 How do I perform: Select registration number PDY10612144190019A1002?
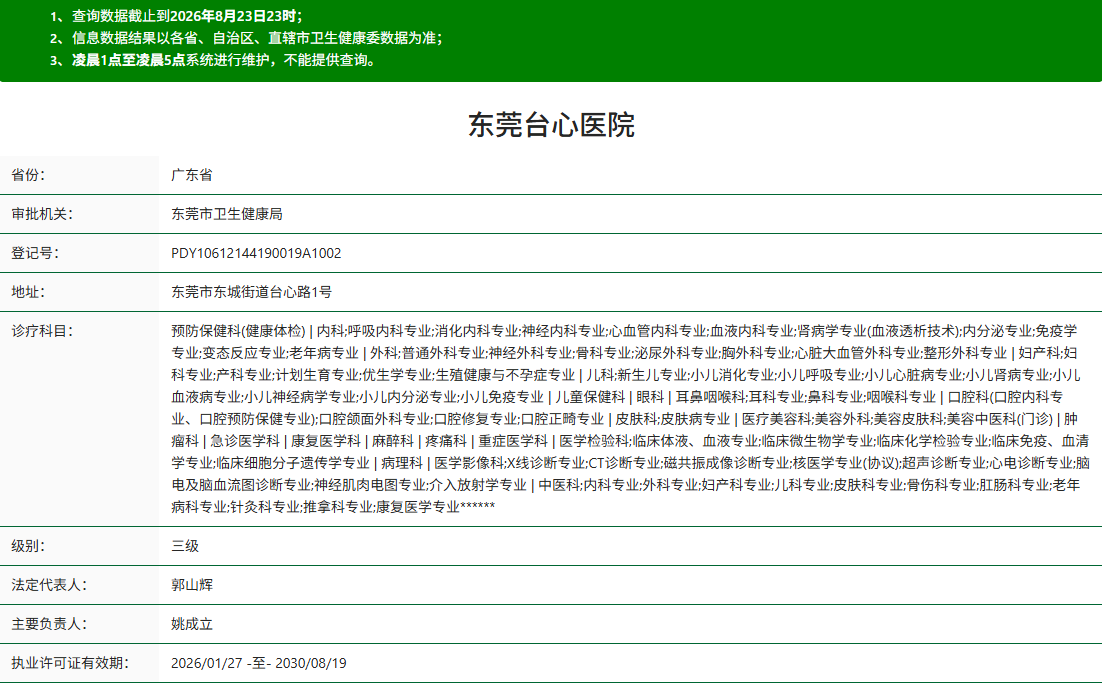[256, 253]
